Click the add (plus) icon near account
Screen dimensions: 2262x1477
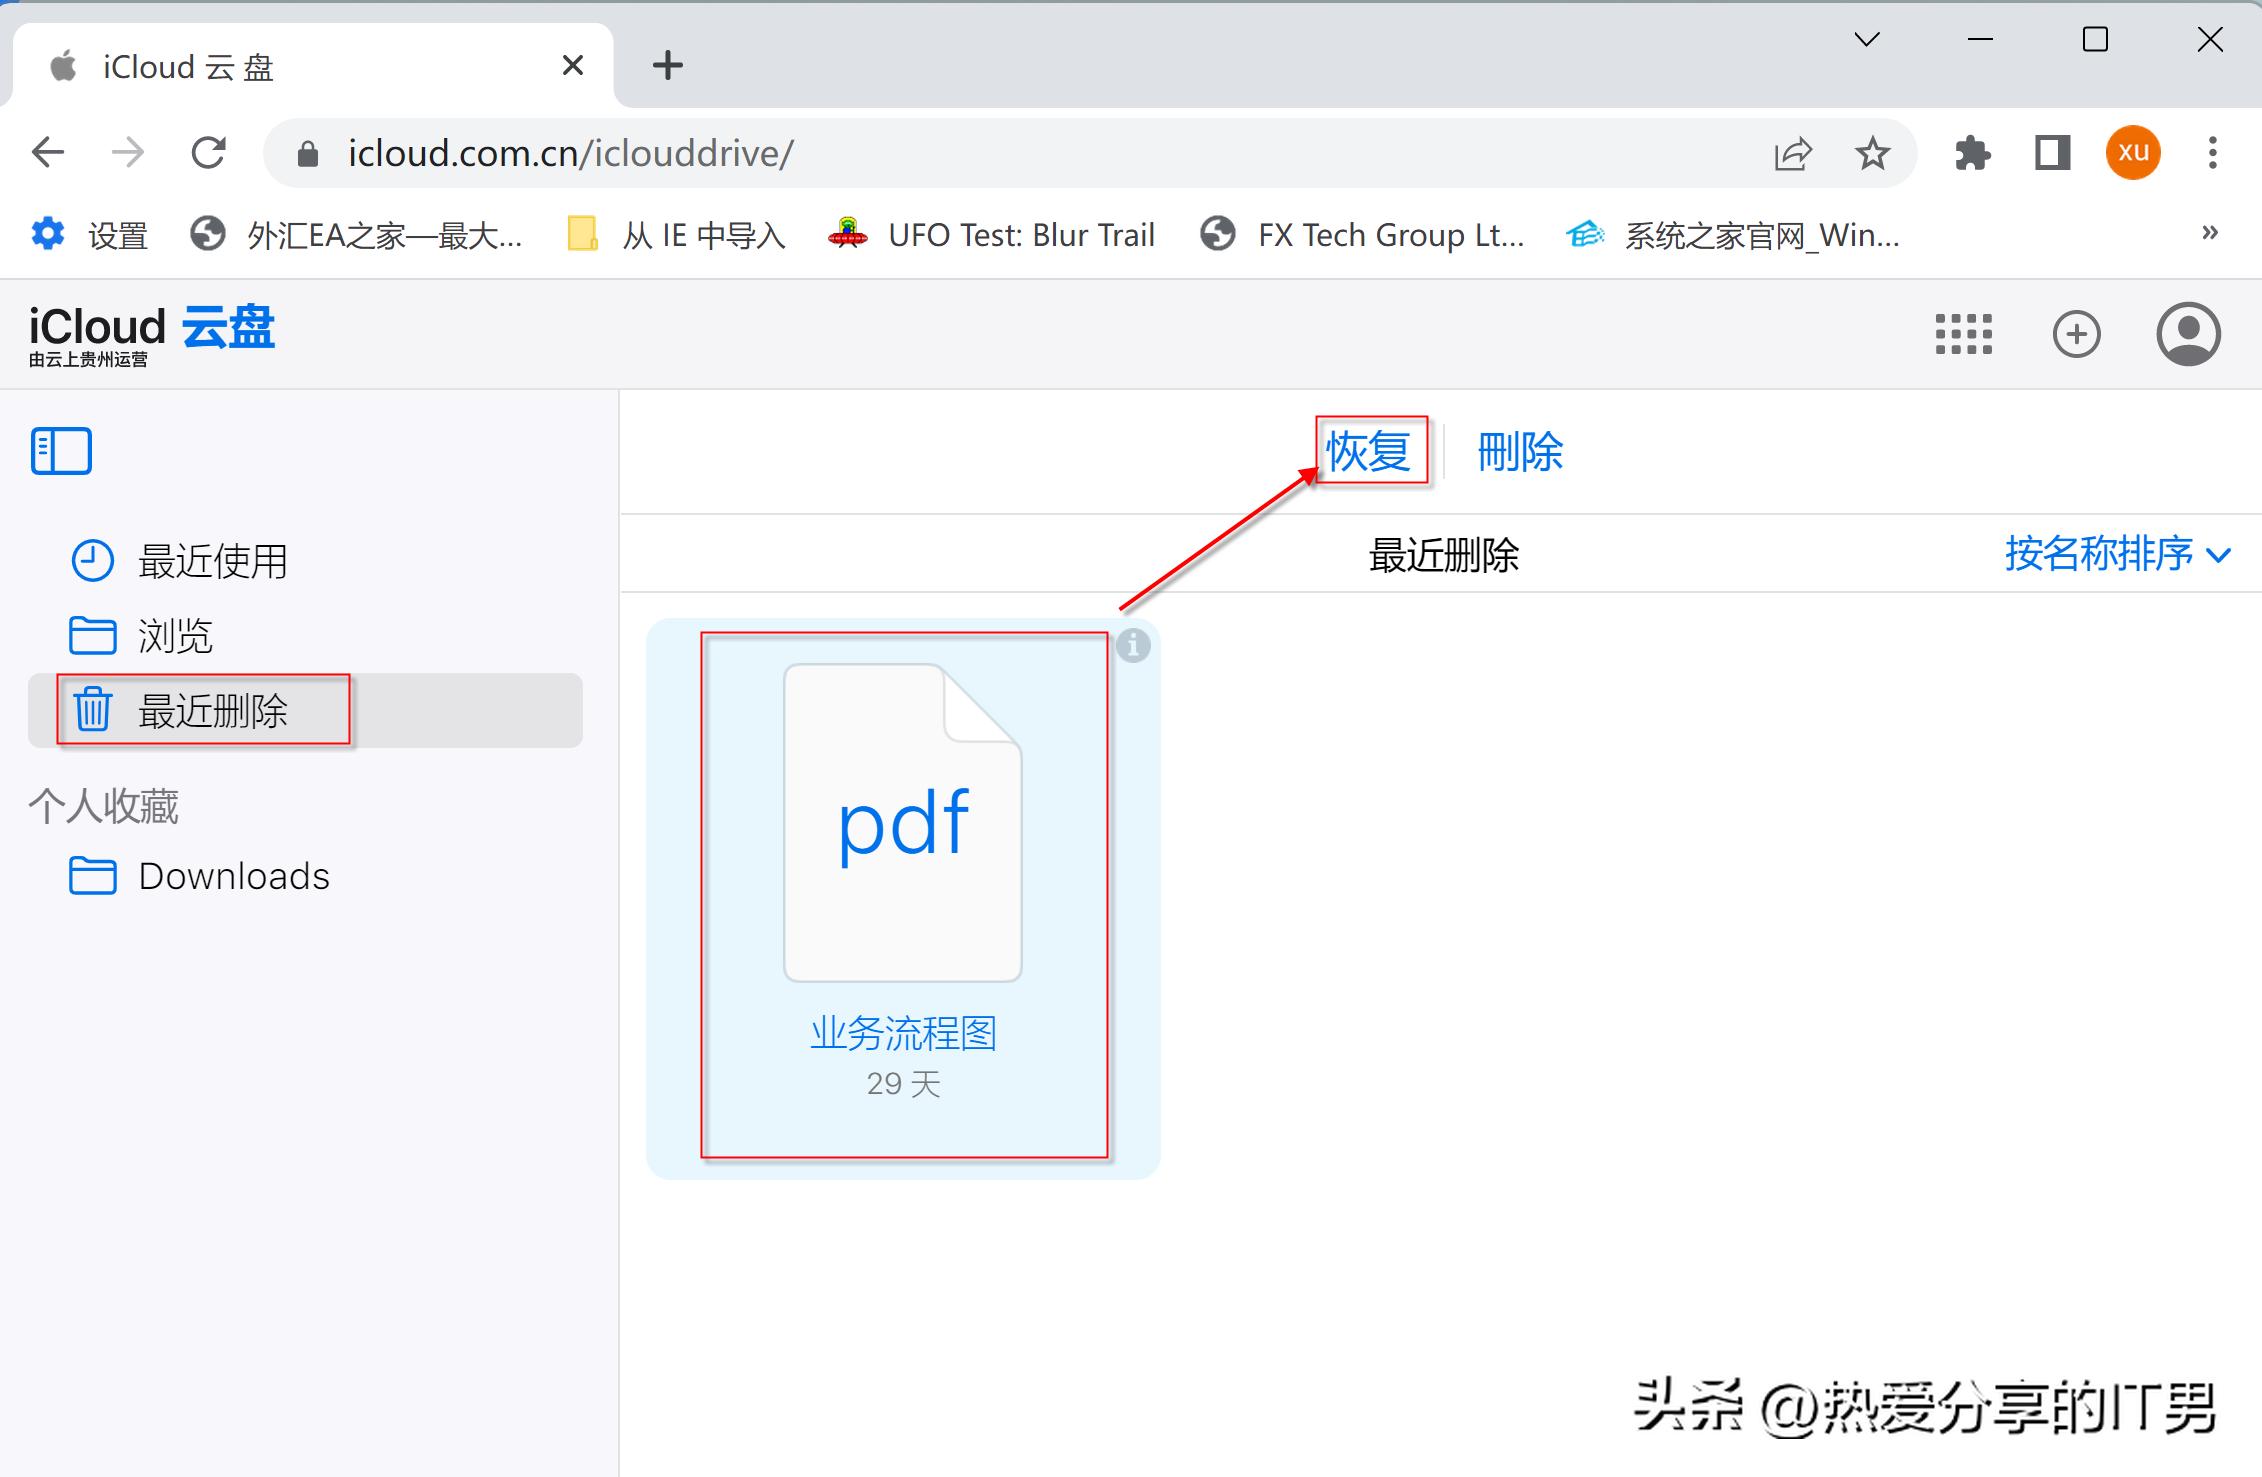2077,334
